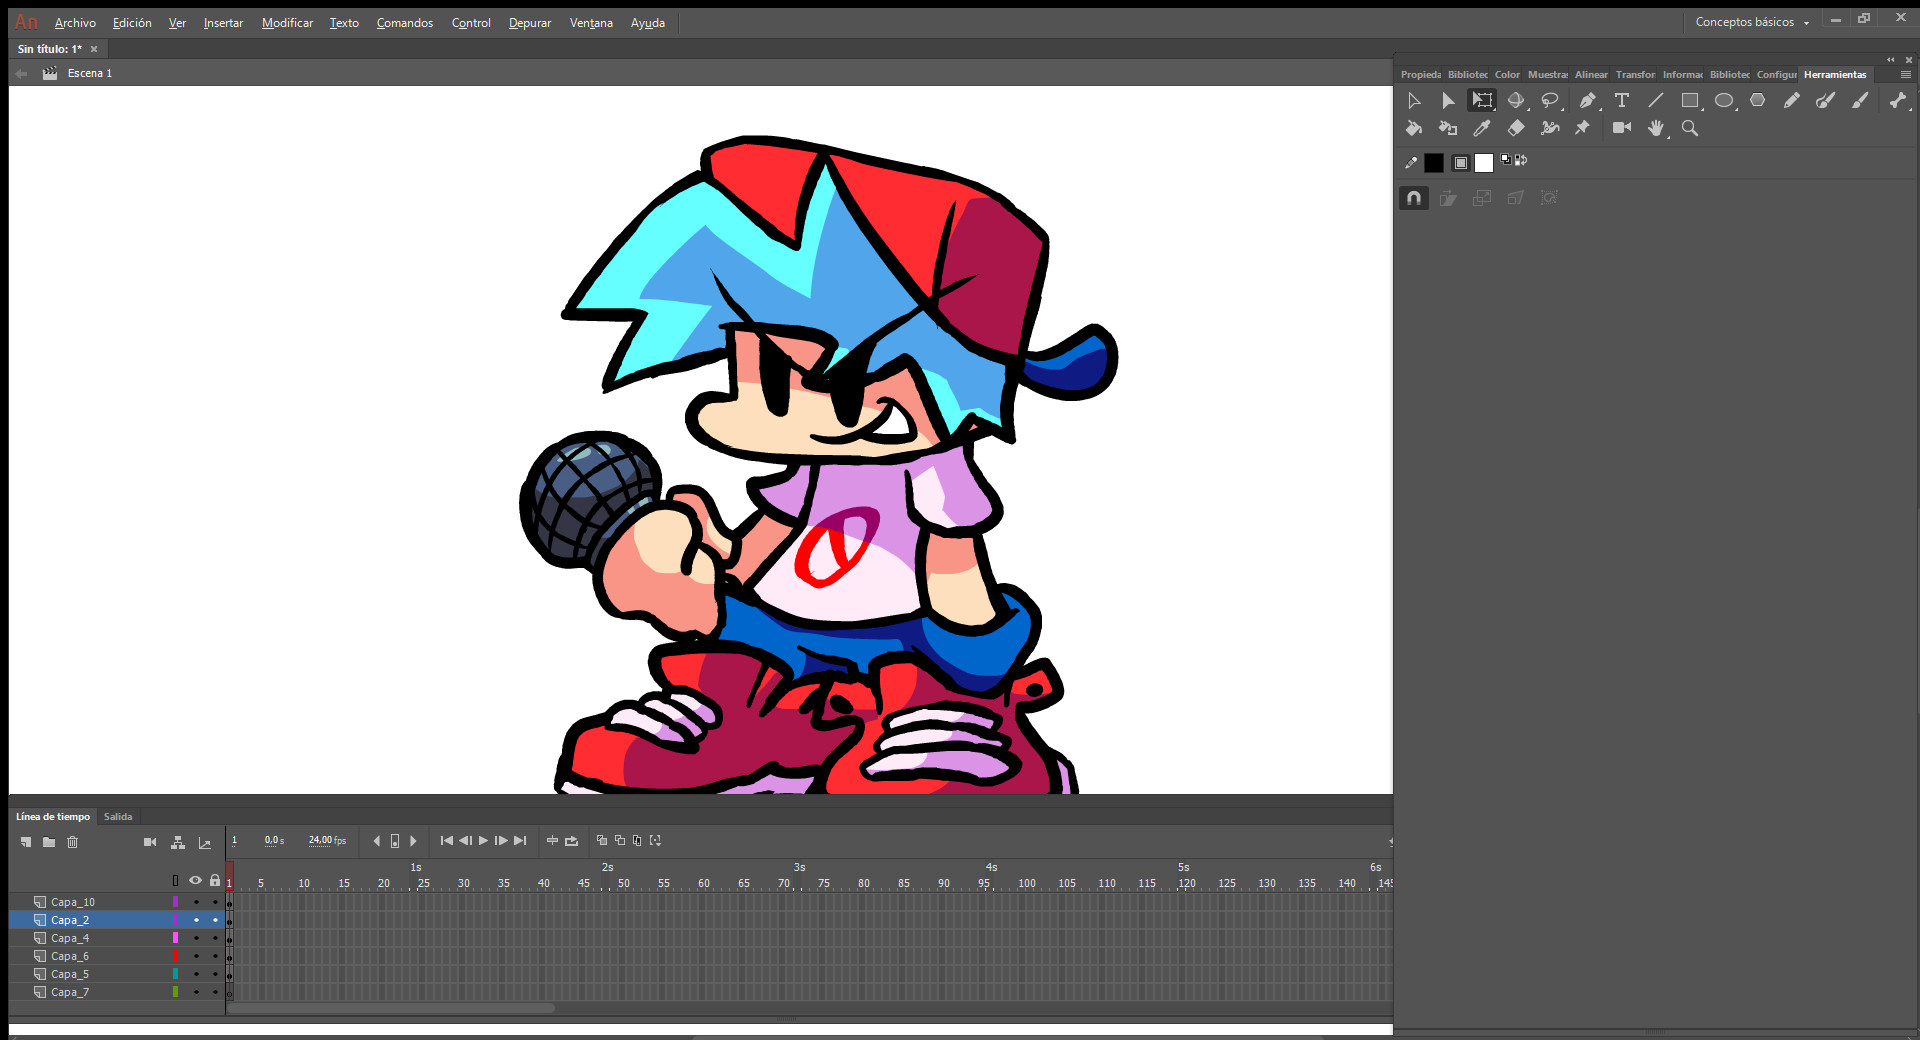Create a new layer
Screen dimensions: 1920x1040
(25, 842)
